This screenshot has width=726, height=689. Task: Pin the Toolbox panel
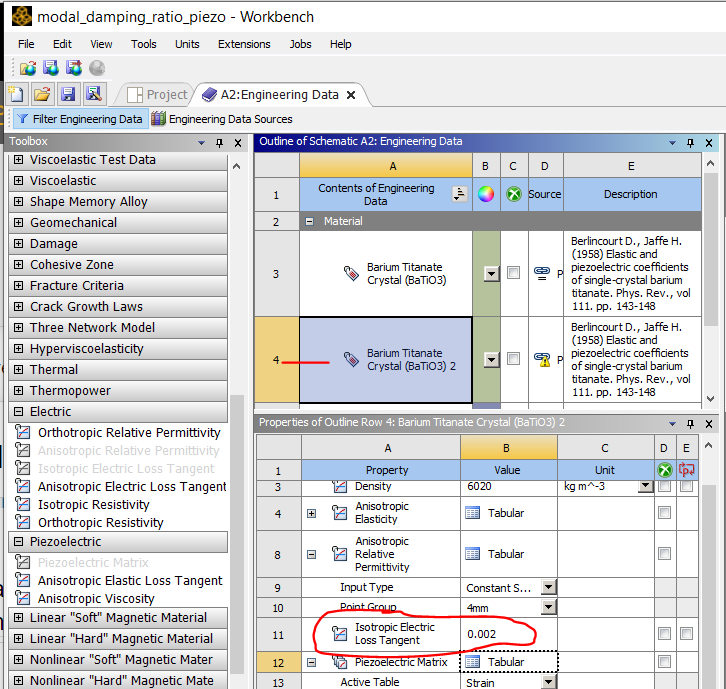[219, 143]
